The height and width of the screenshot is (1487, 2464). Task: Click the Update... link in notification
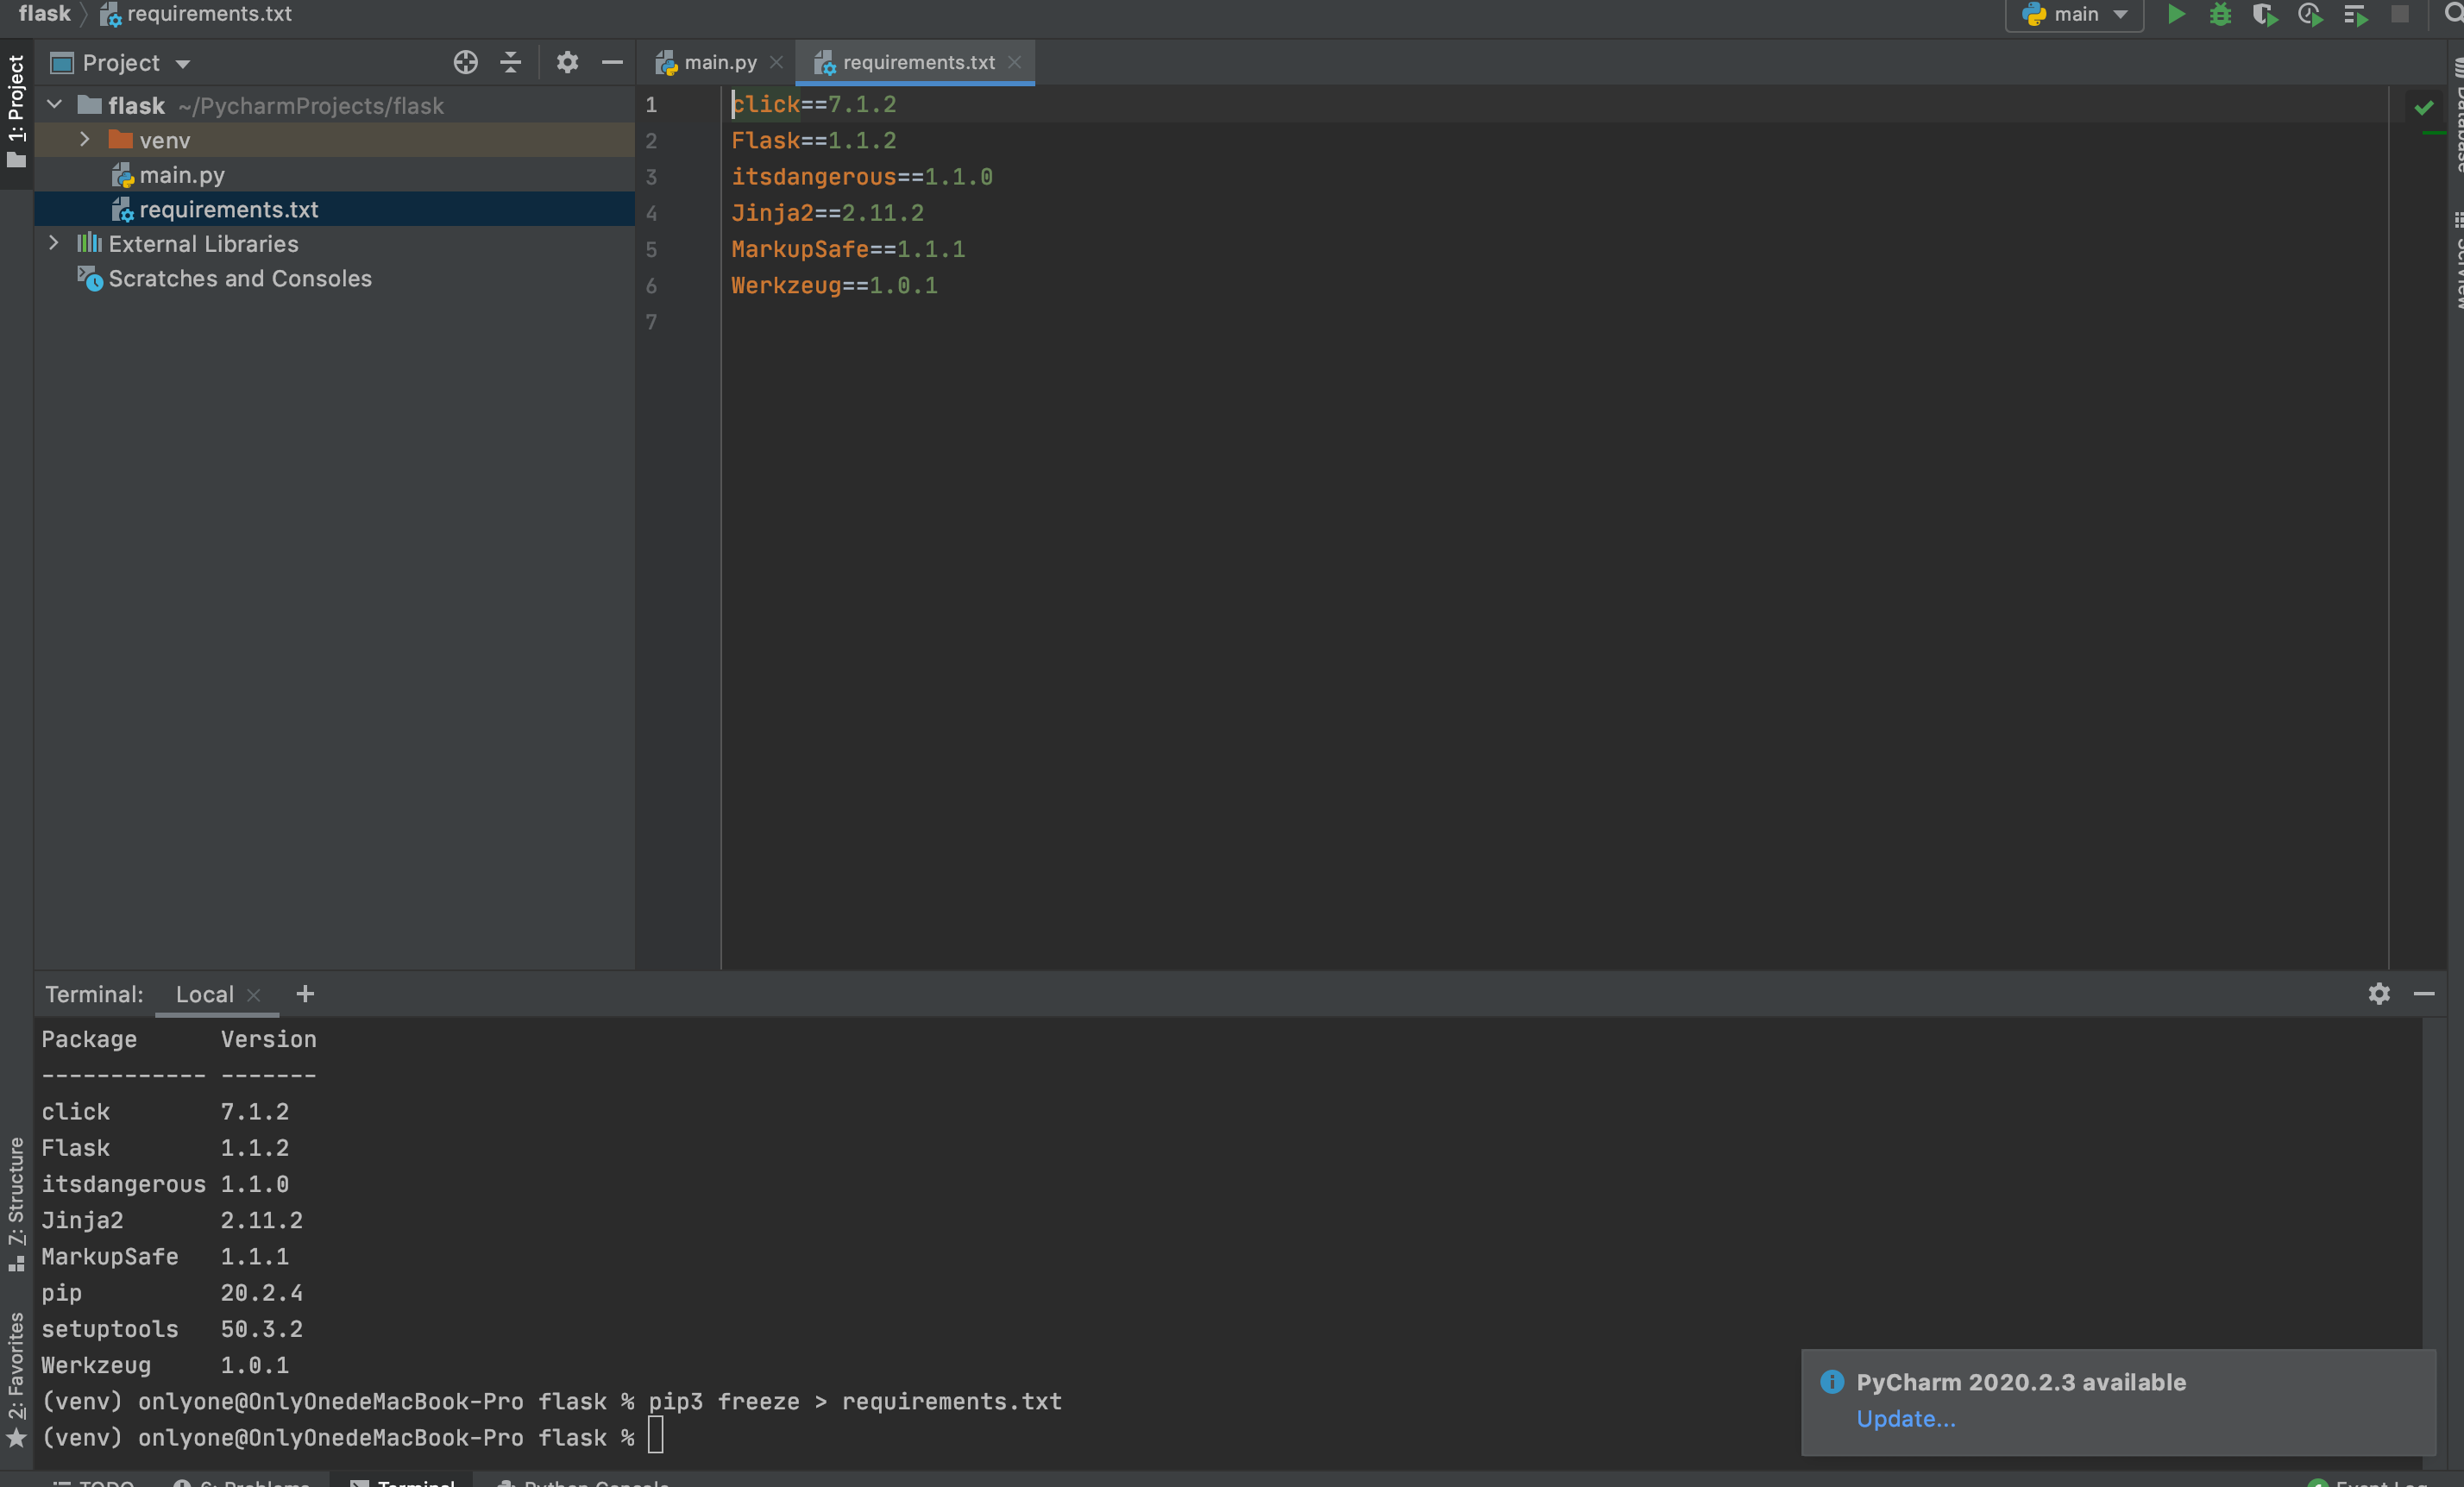[1905, 1418]
